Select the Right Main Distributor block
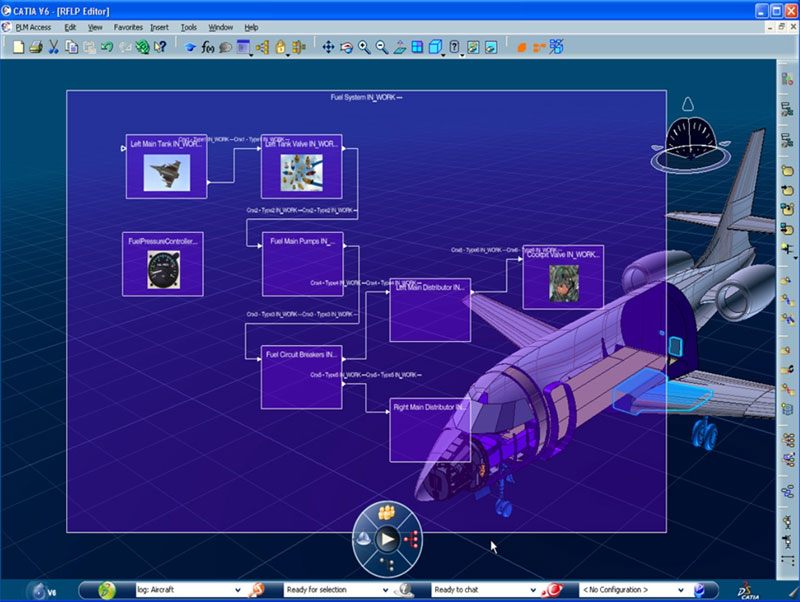Screen dimensions: 800x602 click(x=430, y=430)
